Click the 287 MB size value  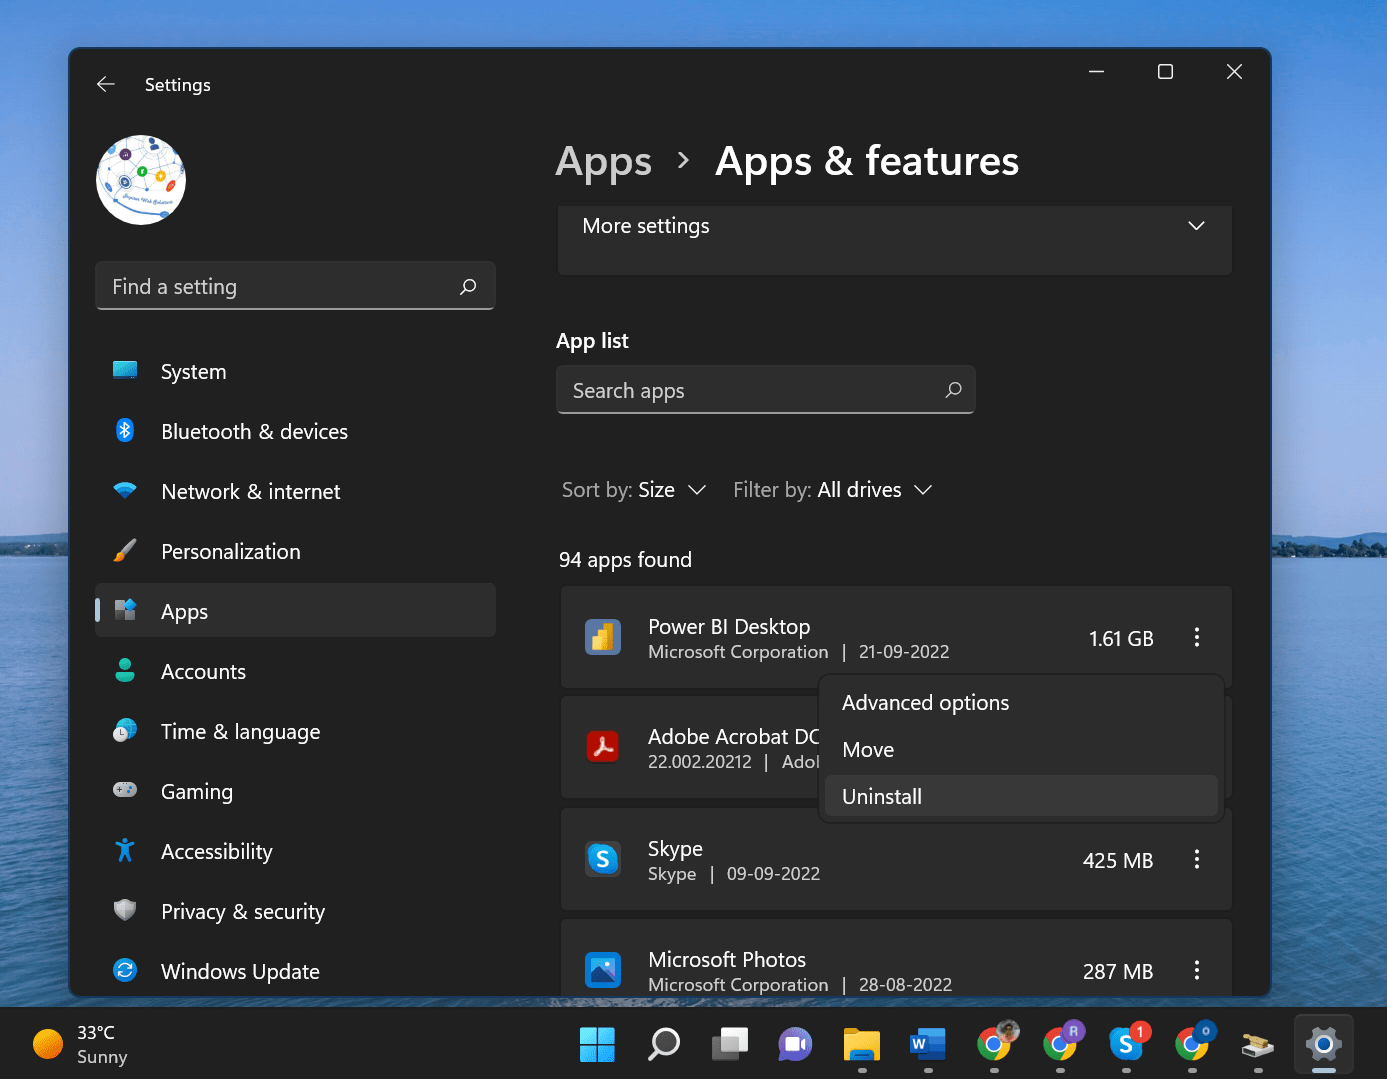[x=1118, y=972]
